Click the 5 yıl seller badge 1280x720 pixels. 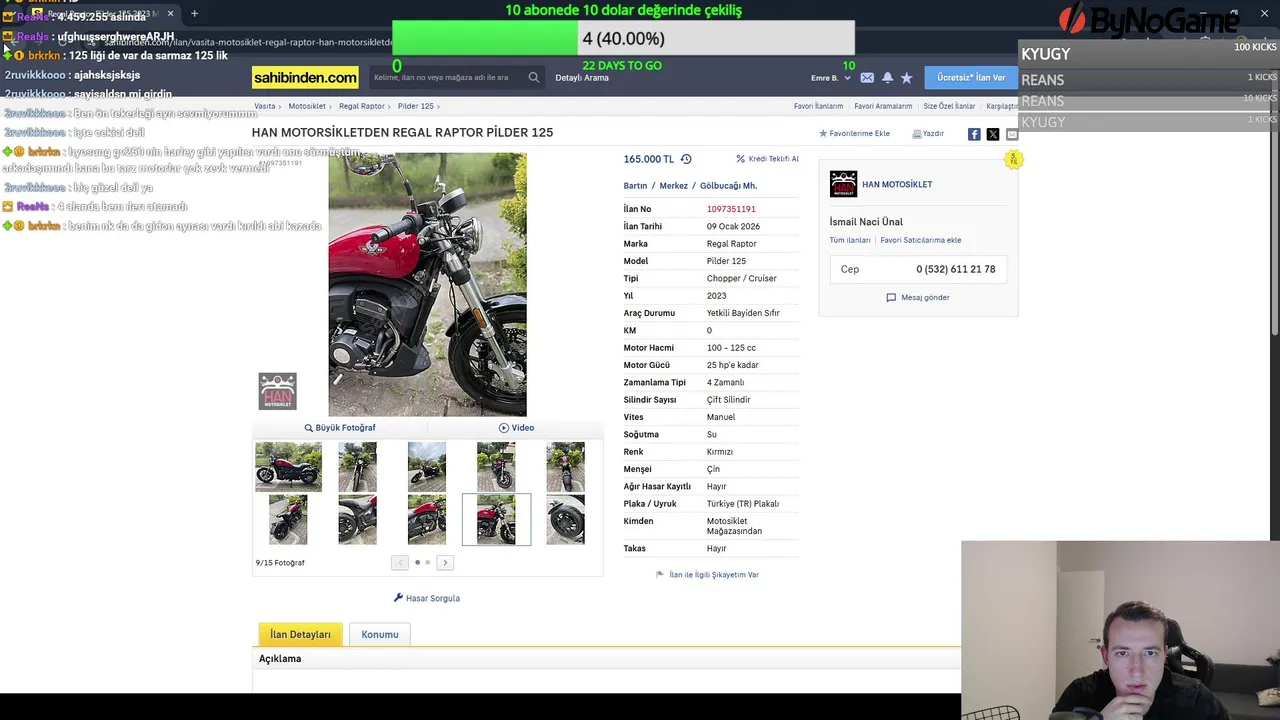1013,159
